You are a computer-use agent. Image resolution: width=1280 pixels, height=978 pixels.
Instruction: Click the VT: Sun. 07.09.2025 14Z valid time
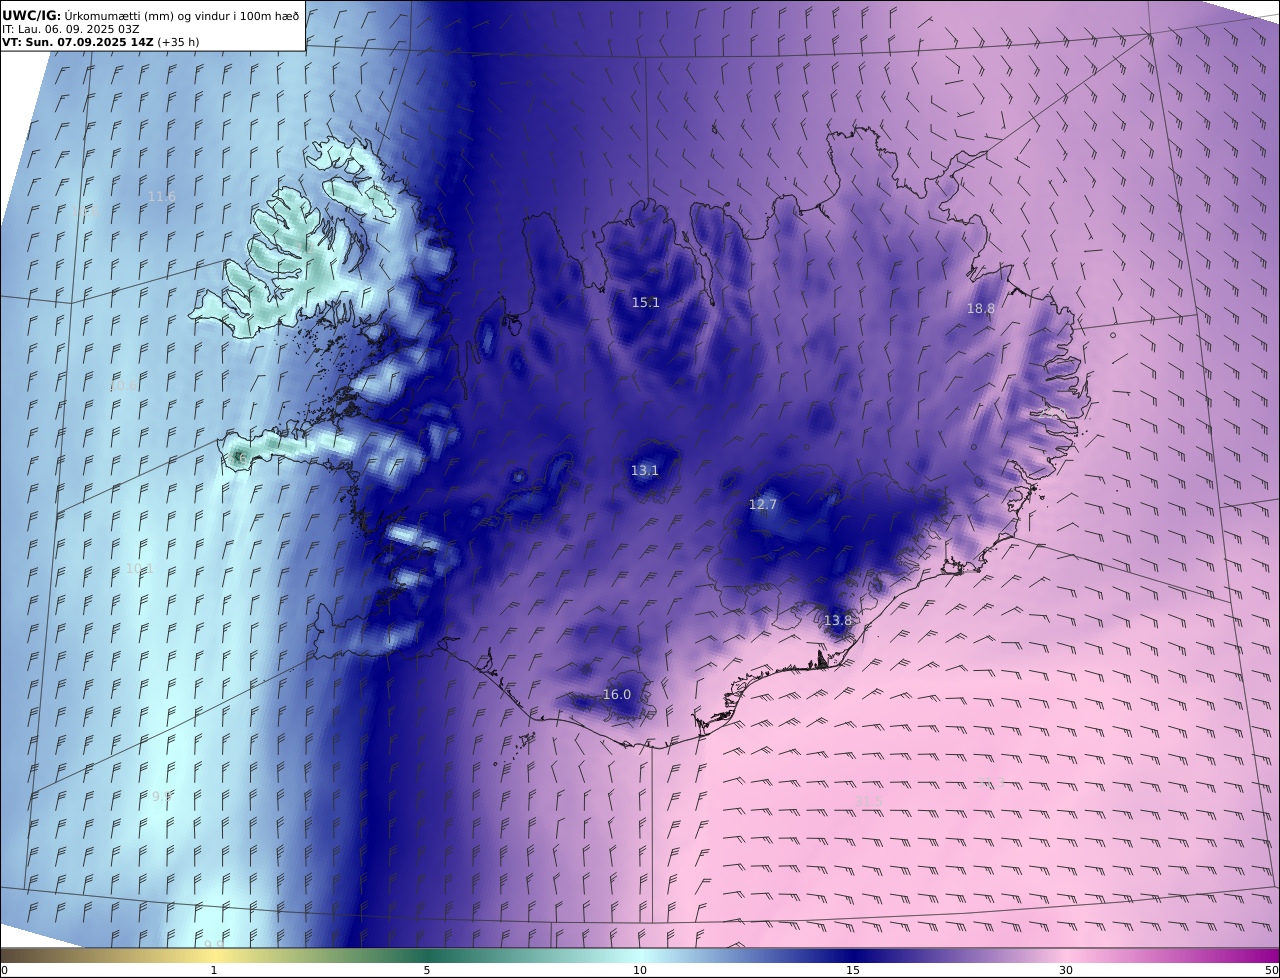pos(101,42)
